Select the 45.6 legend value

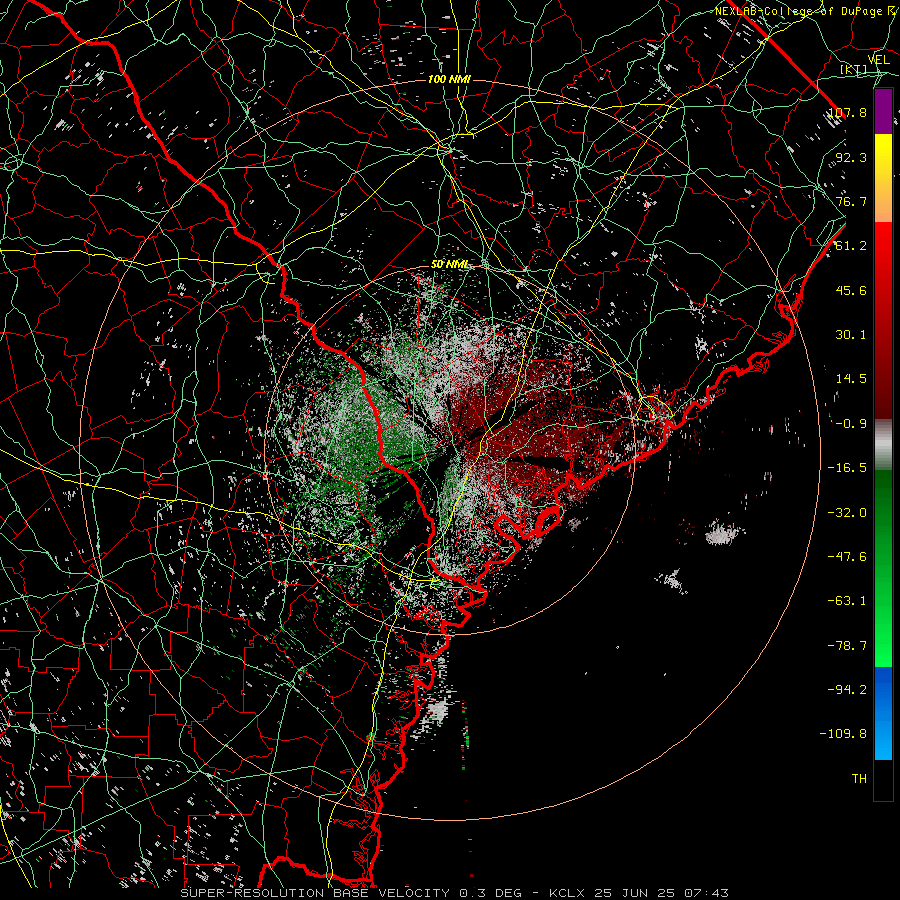[852, 290]
